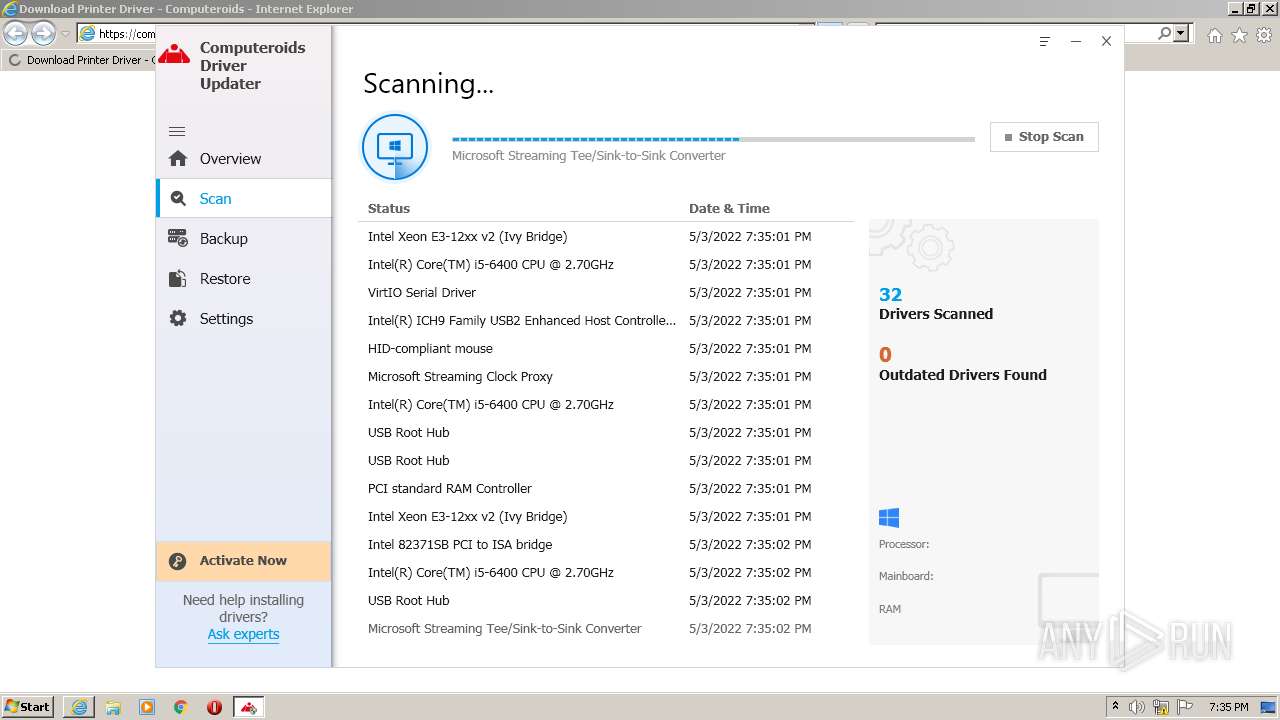The width and height of the screenshot is (1280, 720).
Task: Select the Scan sidebar item
Action: (243, 199)
